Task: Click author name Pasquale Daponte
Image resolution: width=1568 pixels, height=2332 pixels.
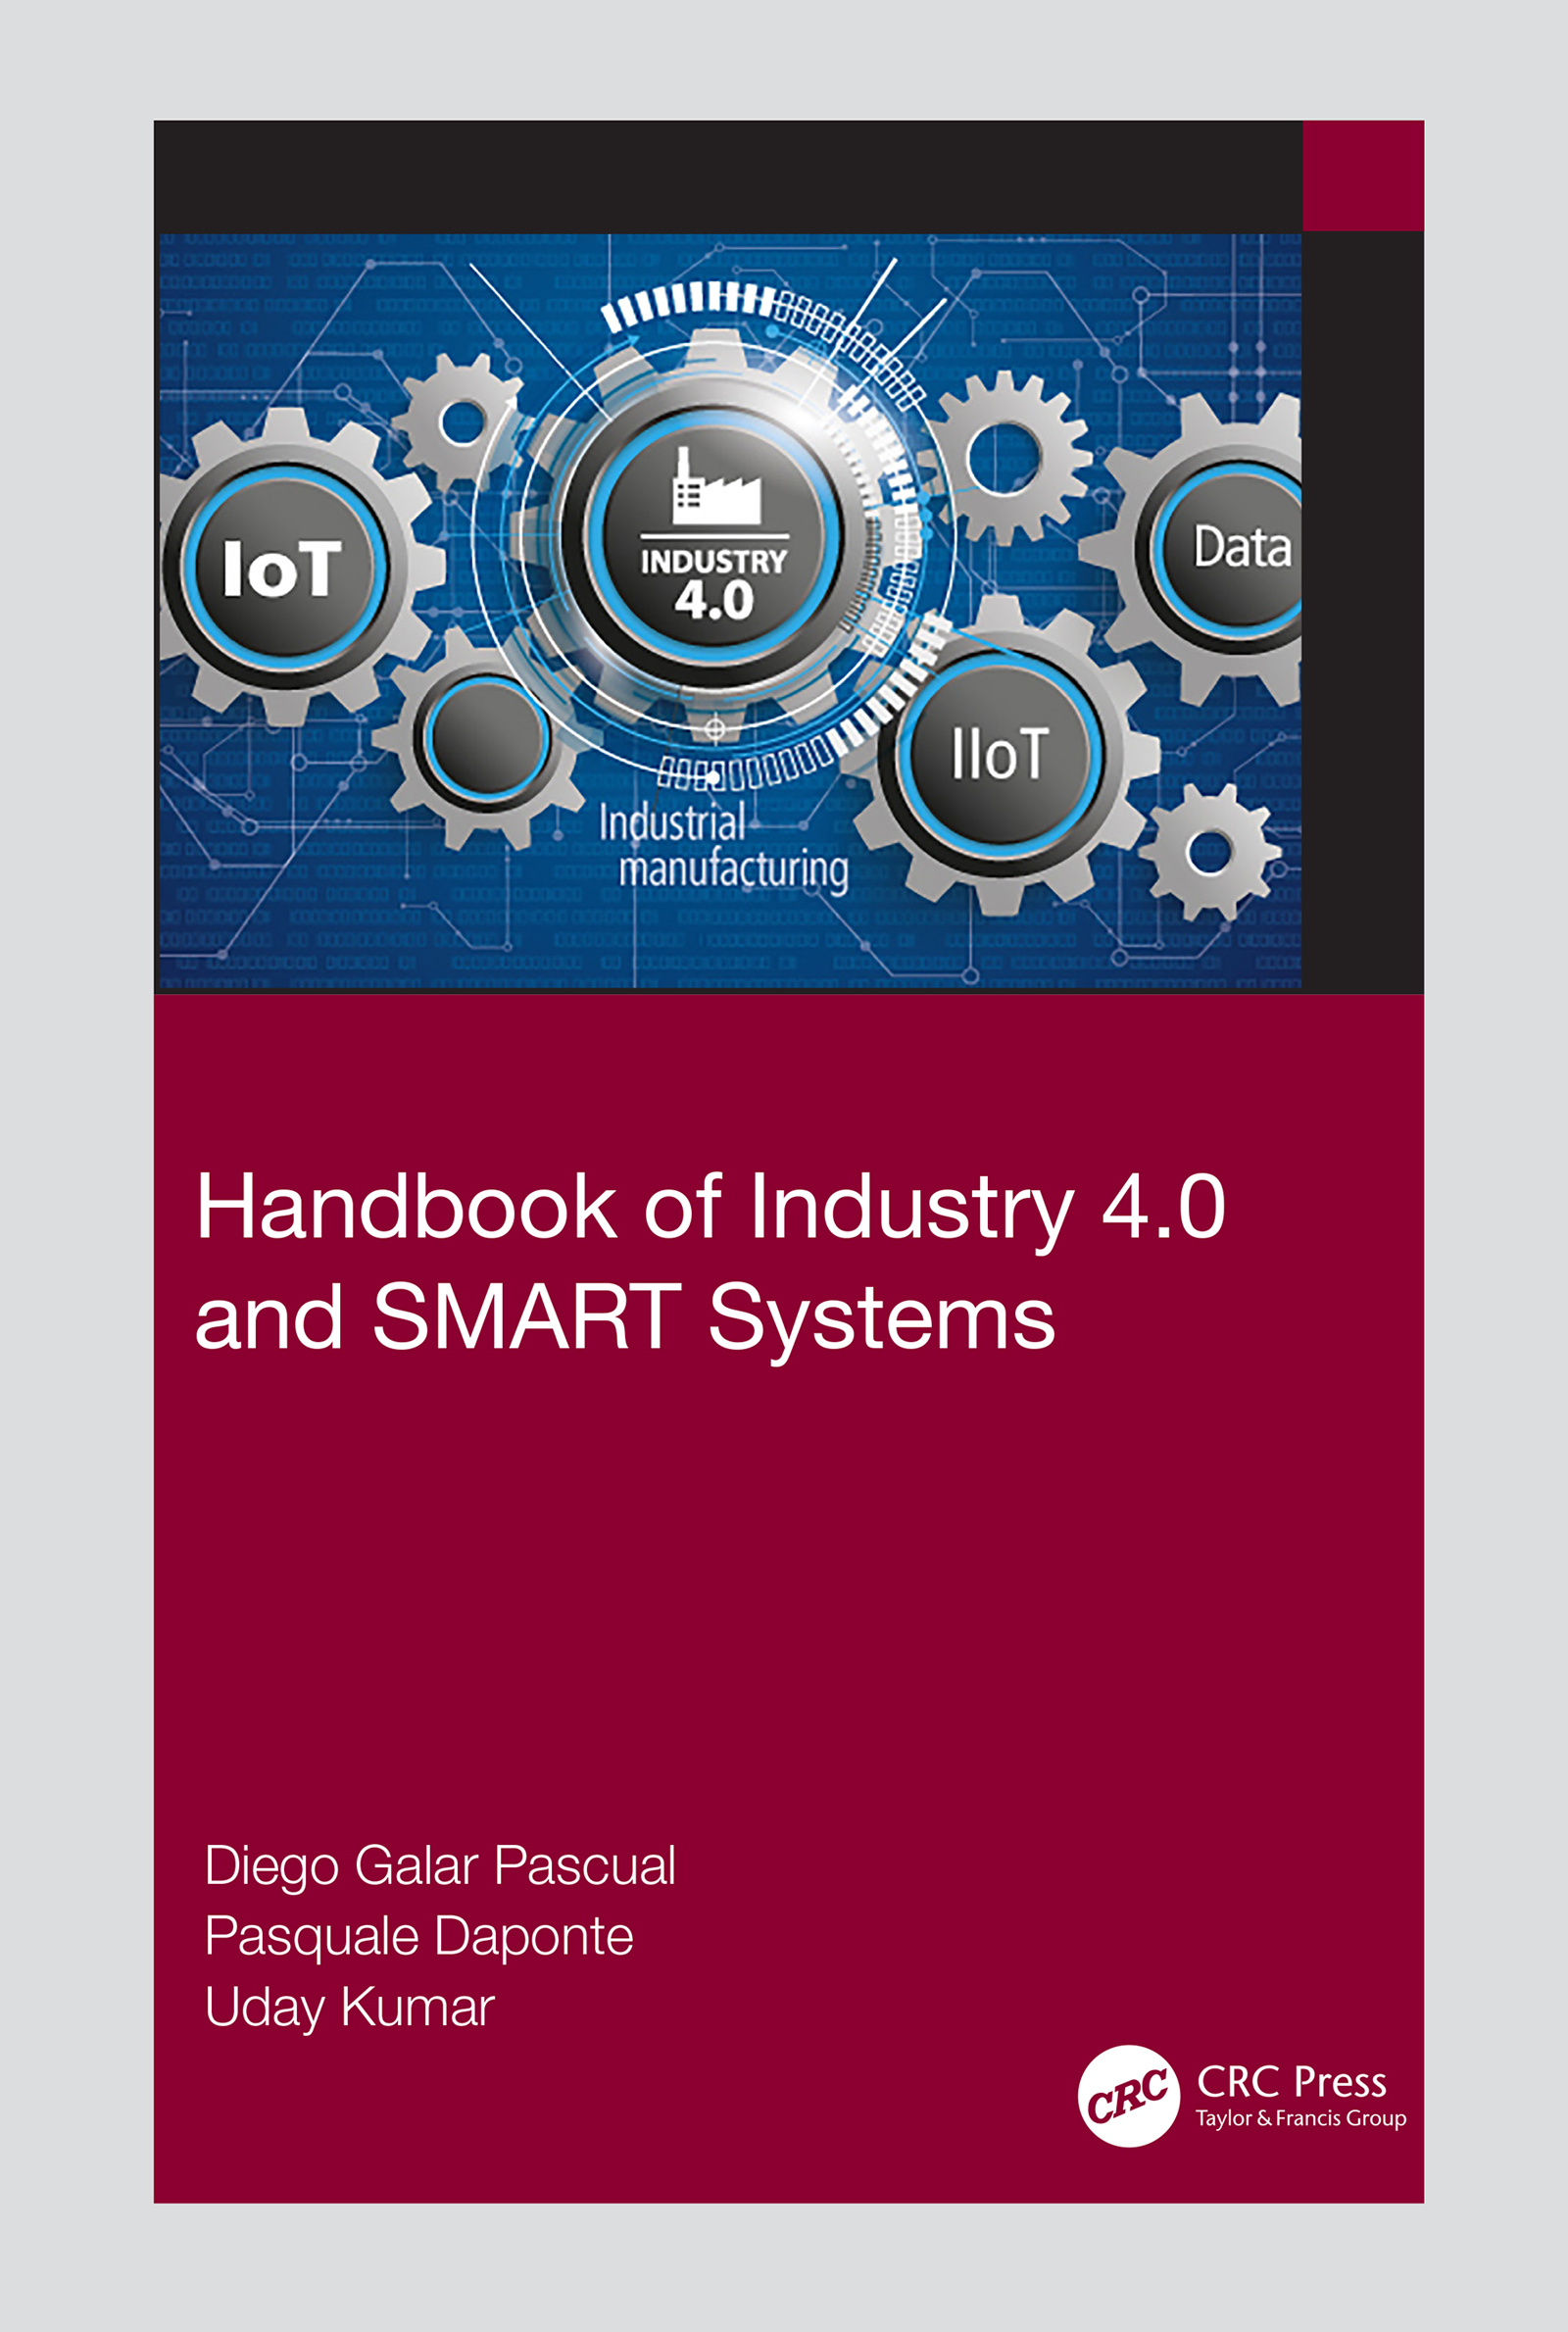Action: pyautogui.click(x=419, y=1937)
